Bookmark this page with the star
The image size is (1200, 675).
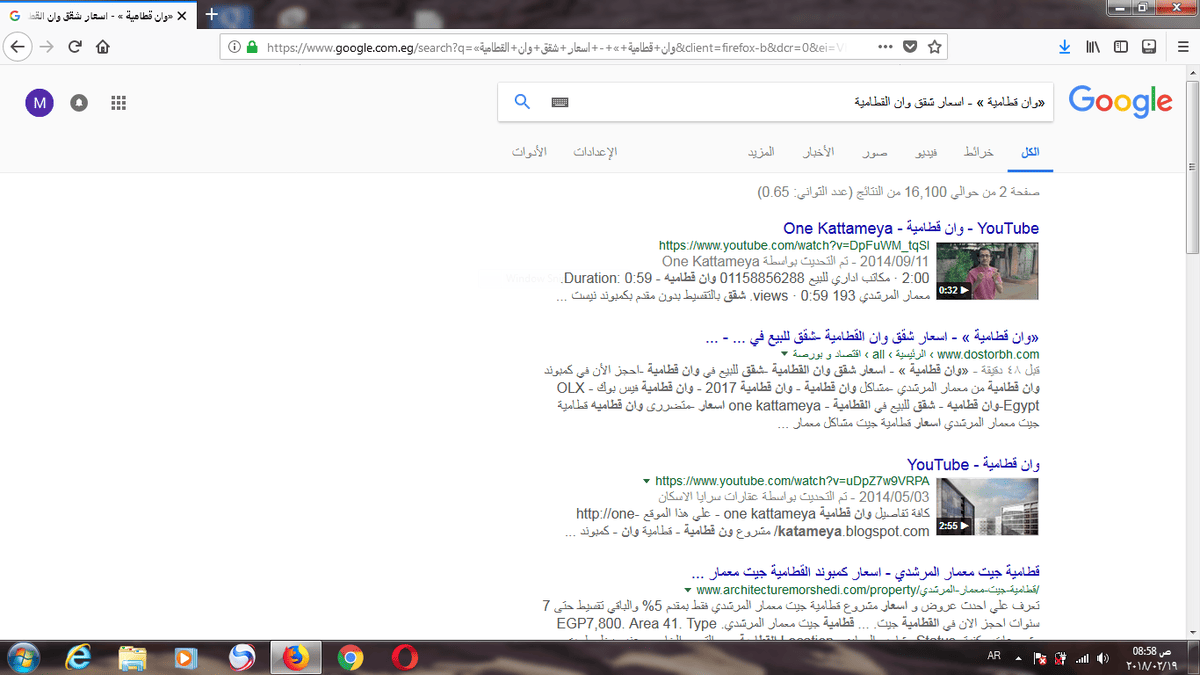click(x=935, y=47)
